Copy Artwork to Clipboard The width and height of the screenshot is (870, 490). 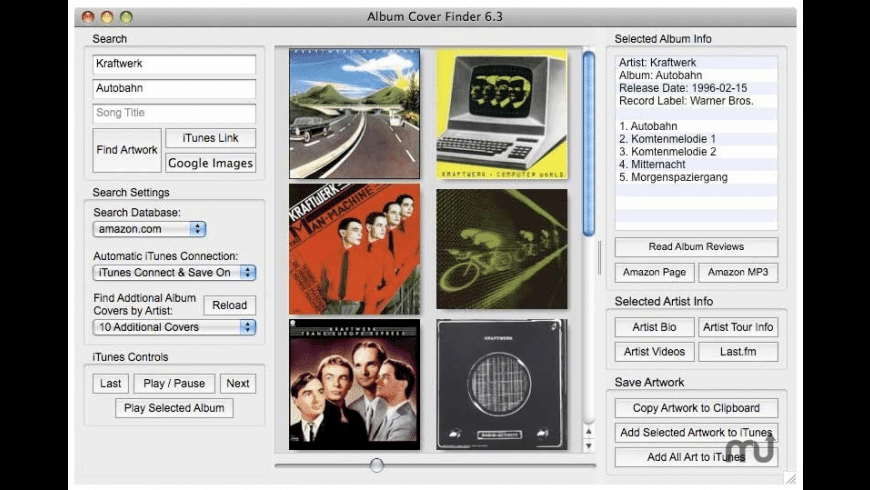click(x=696, y=408)
